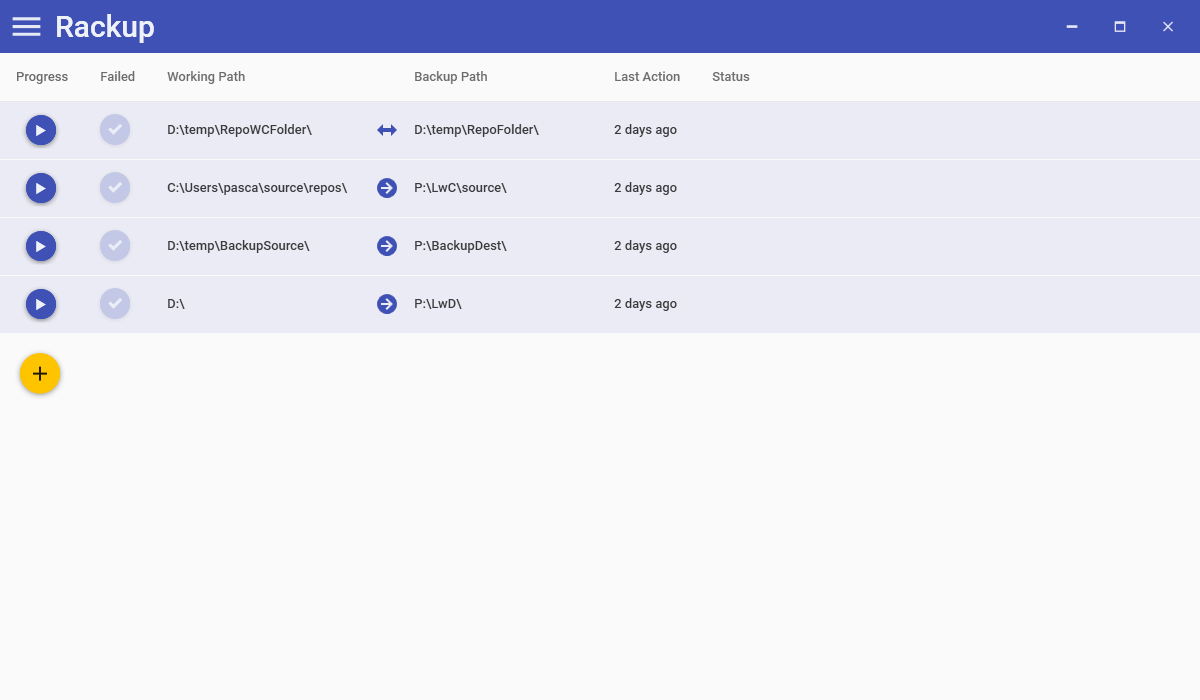Screen dimensions: 1200x700
Task: Maximize the Rackup window
Action: click(x=1120, y=27)
